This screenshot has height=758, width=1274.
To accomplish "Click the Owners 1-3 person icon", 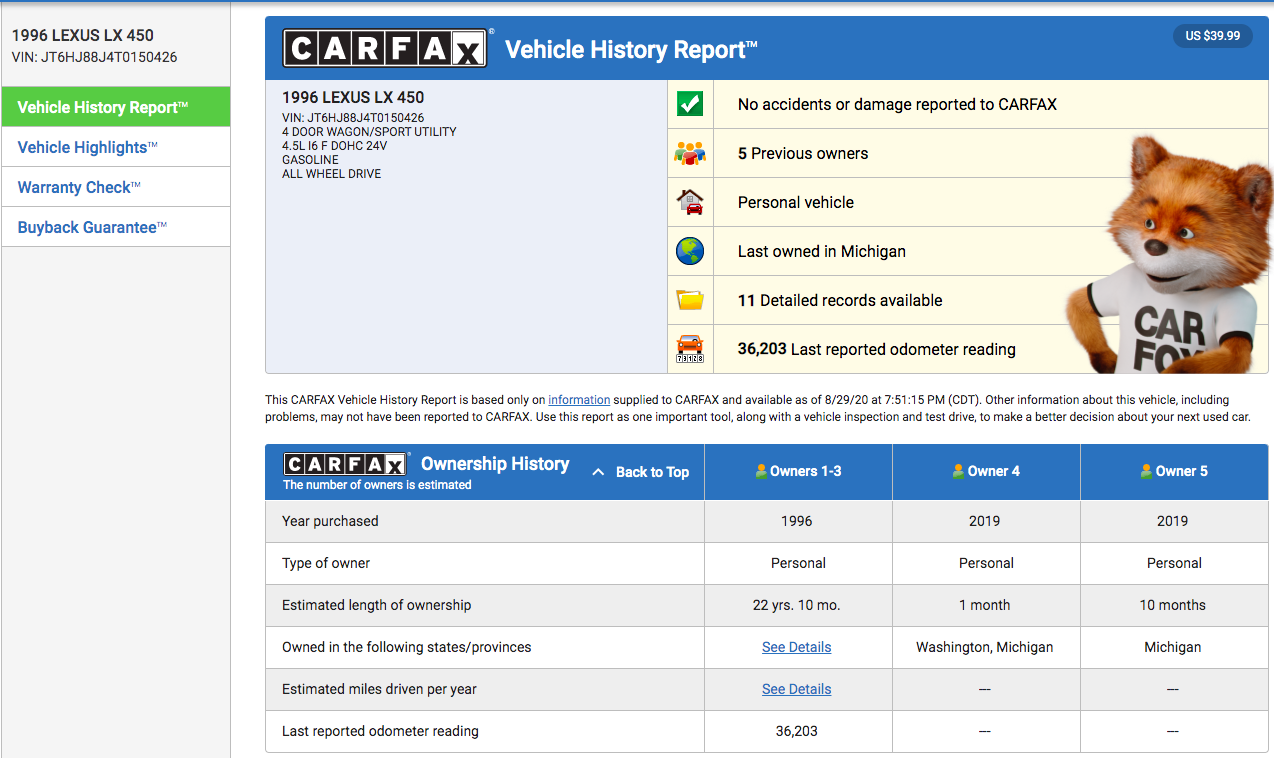I will click(x=761, y=472).
